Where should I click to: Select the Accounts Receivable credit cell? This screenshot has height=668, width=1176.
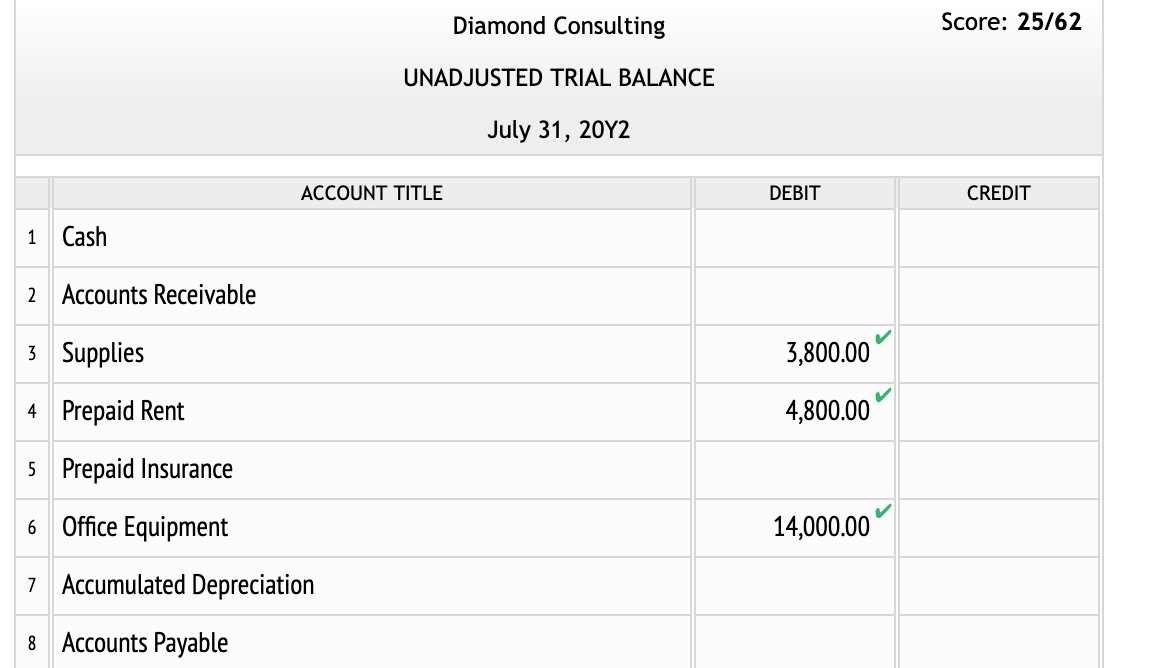point(998,295)
